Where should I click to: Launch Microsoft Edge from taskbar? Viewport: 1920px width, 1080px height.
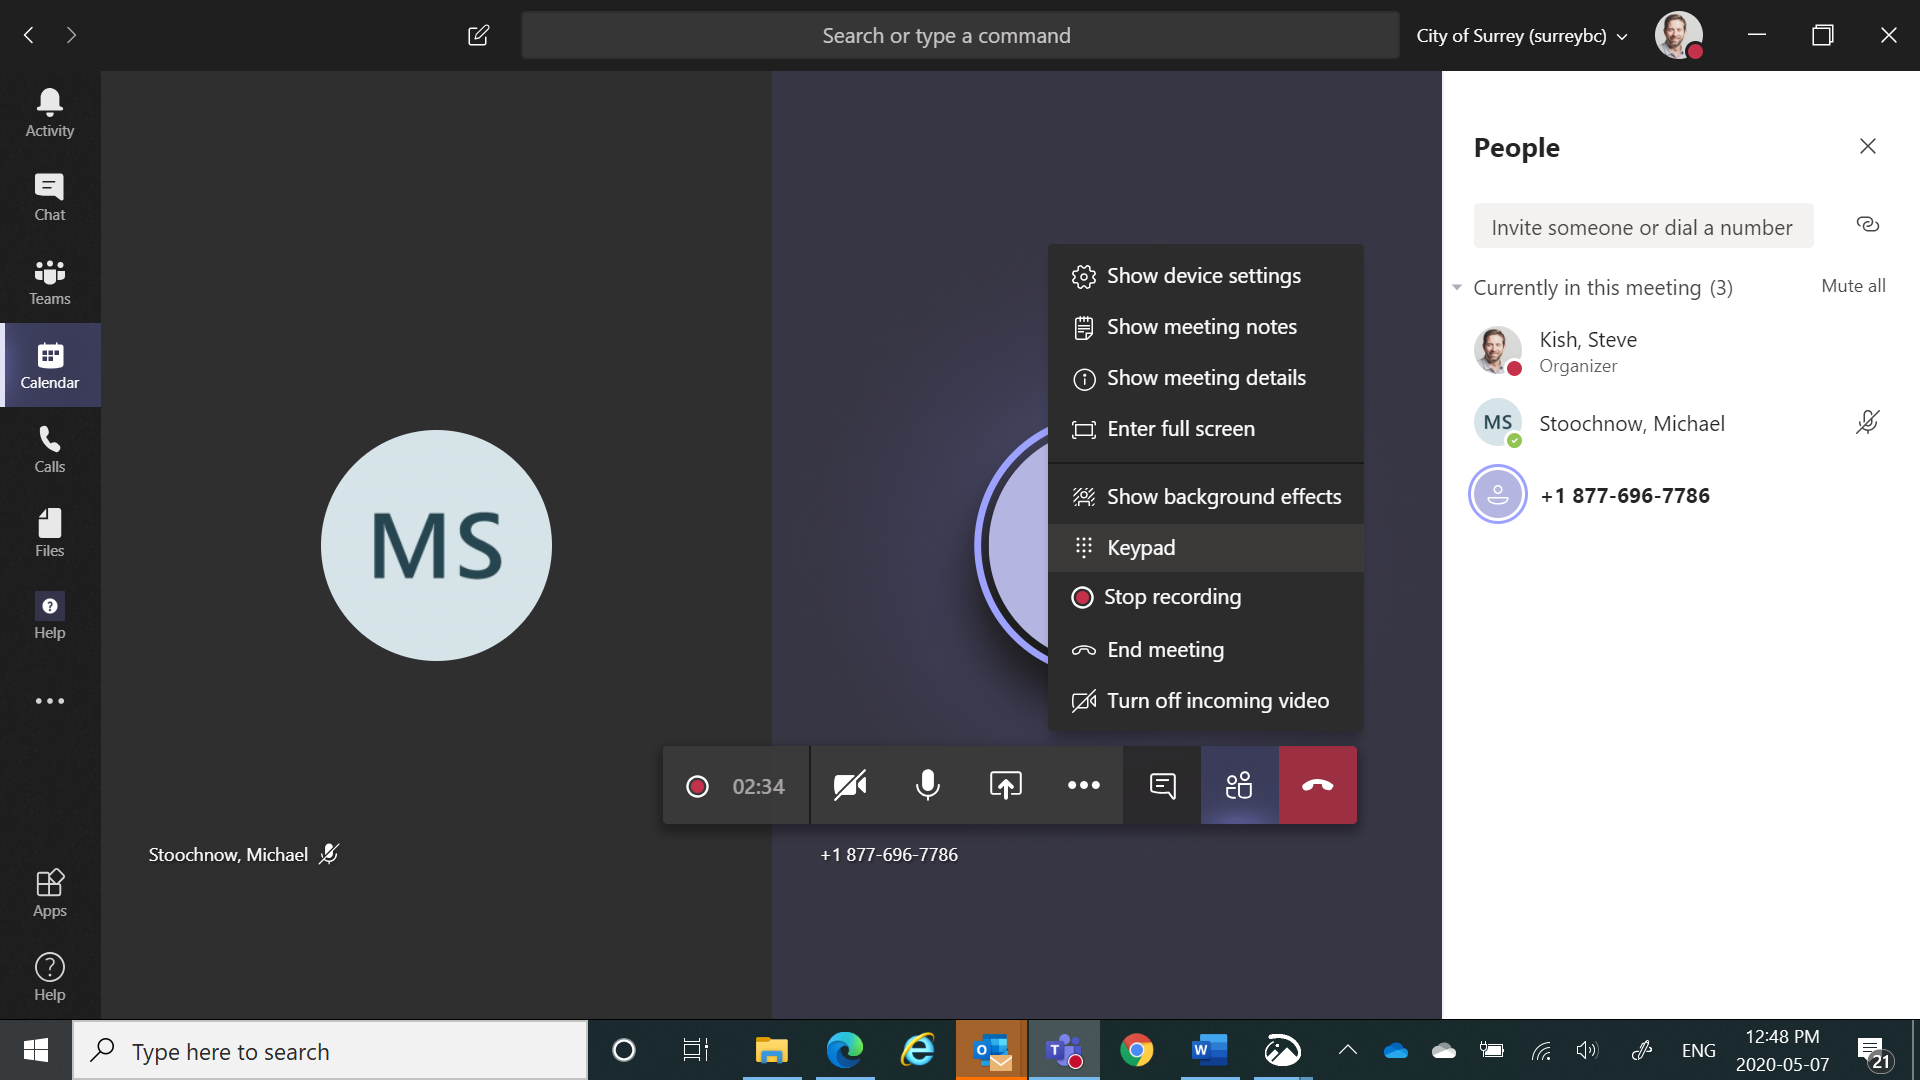[845, 1050]
